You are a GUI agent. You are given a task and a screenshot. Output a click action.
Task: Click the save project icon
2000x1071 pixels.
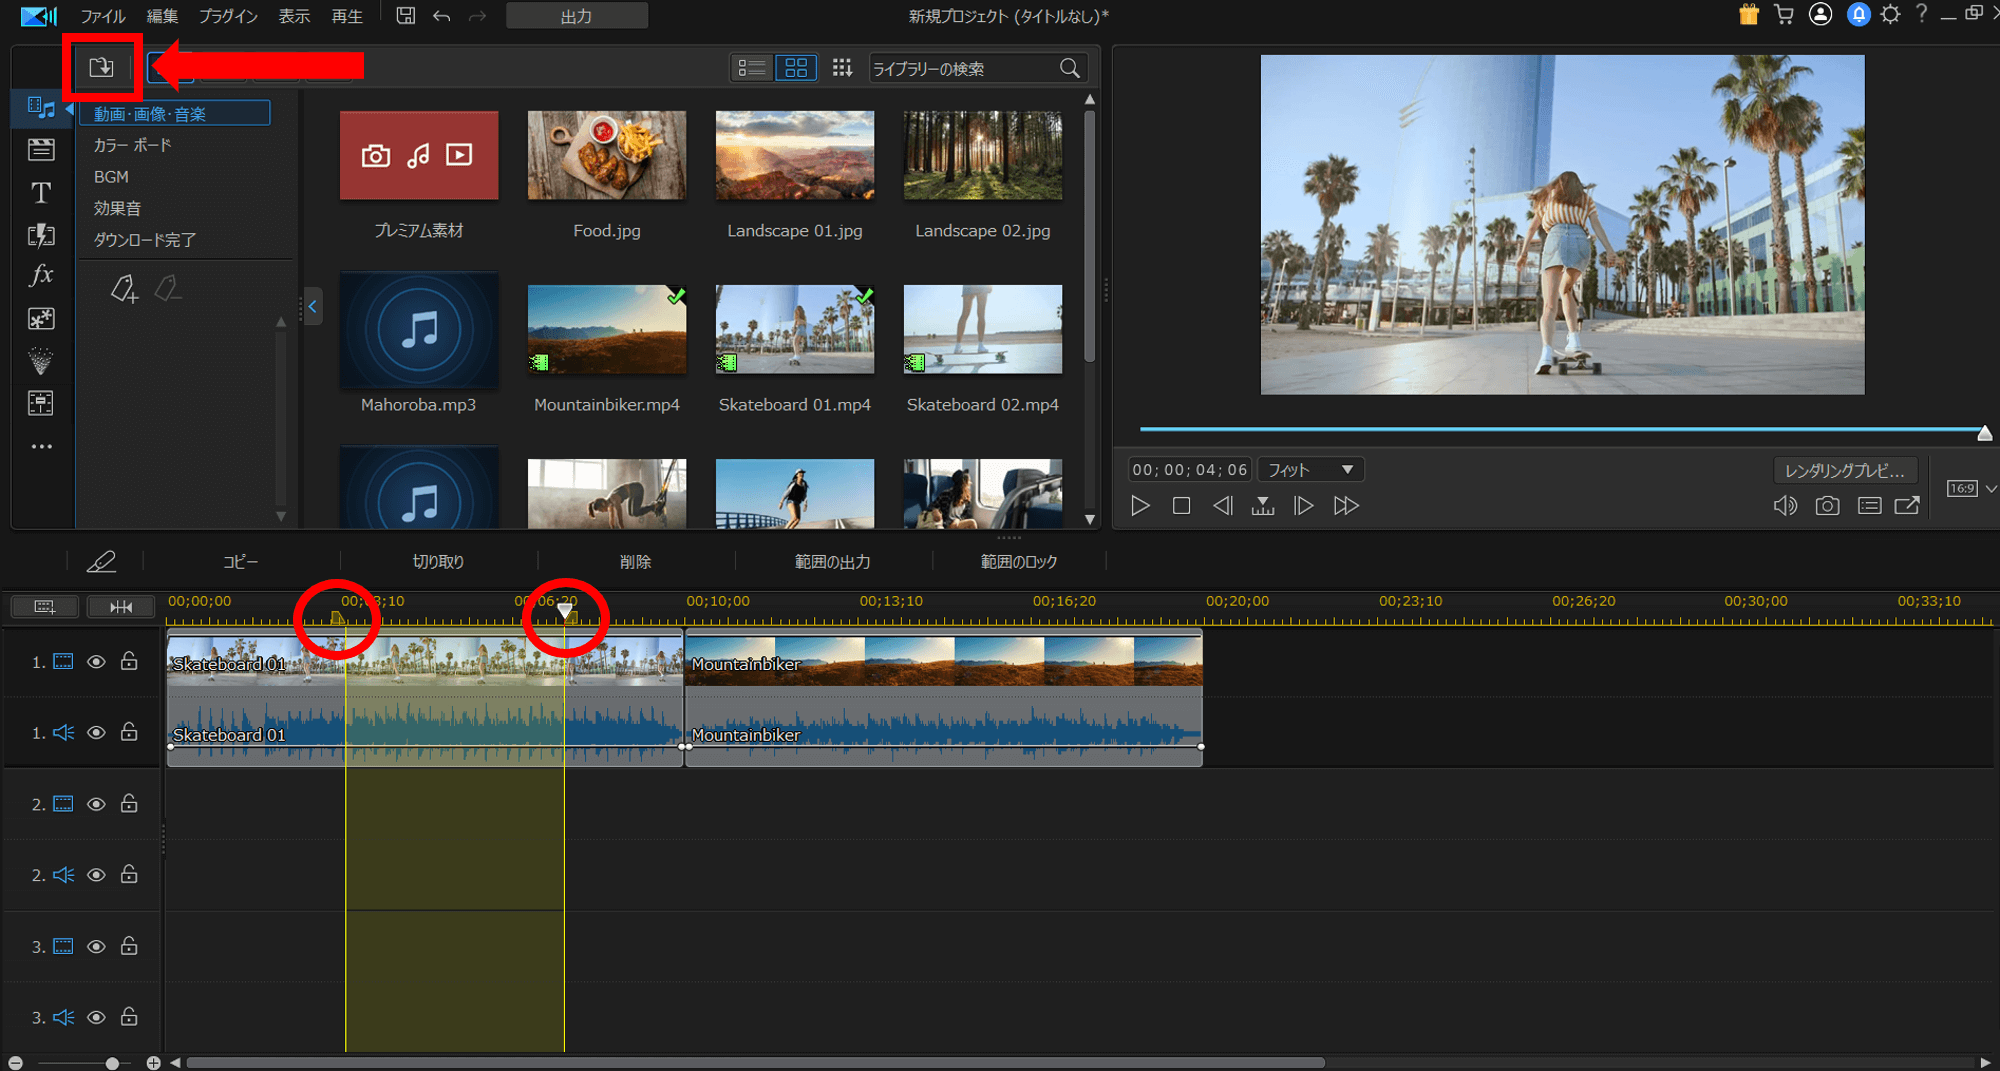click(x=405, y=16)
